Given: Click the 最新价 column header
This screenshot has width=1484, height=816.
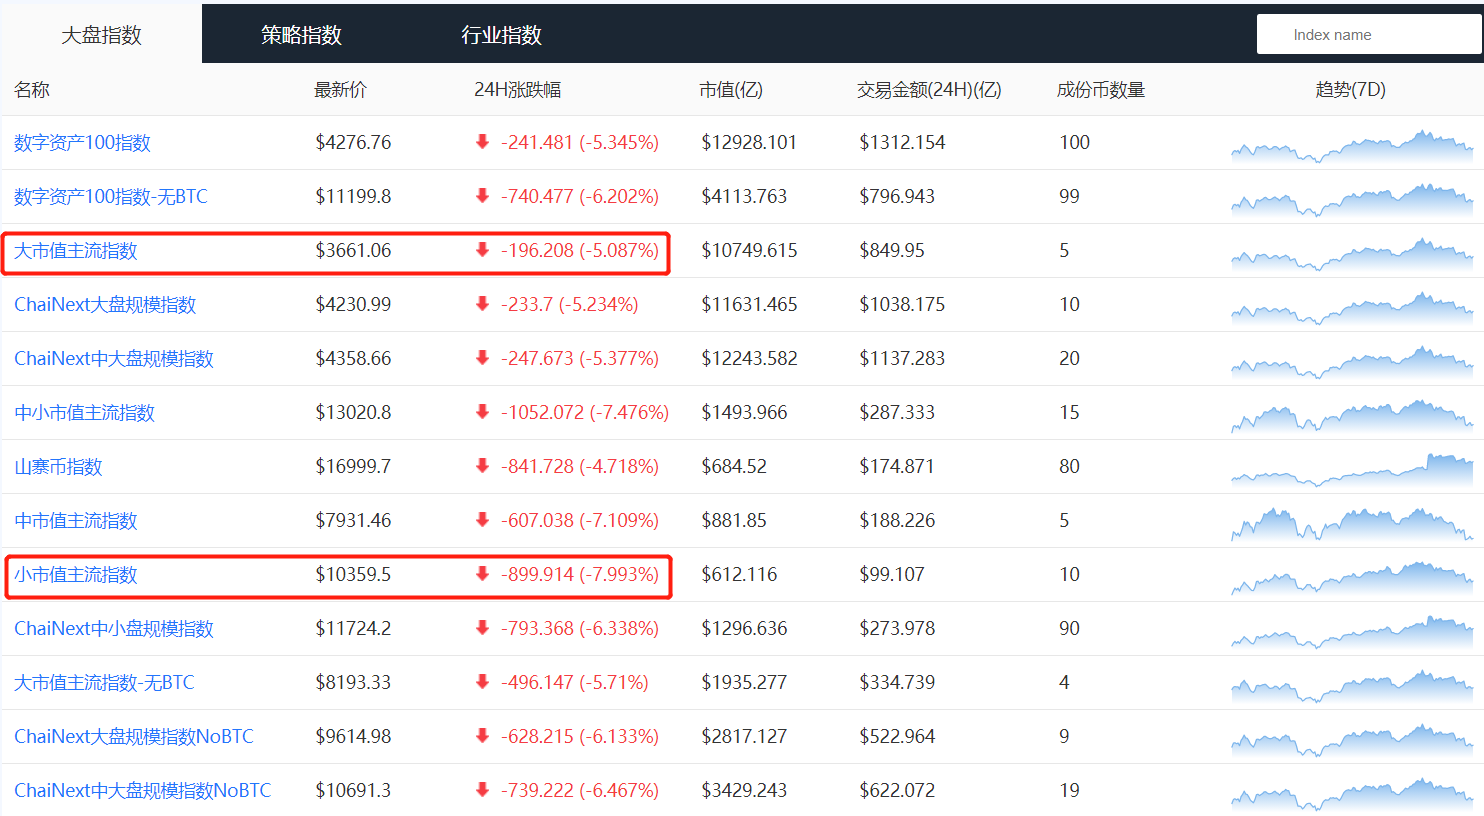Looking at the screenshot, I should click(340, 90).
